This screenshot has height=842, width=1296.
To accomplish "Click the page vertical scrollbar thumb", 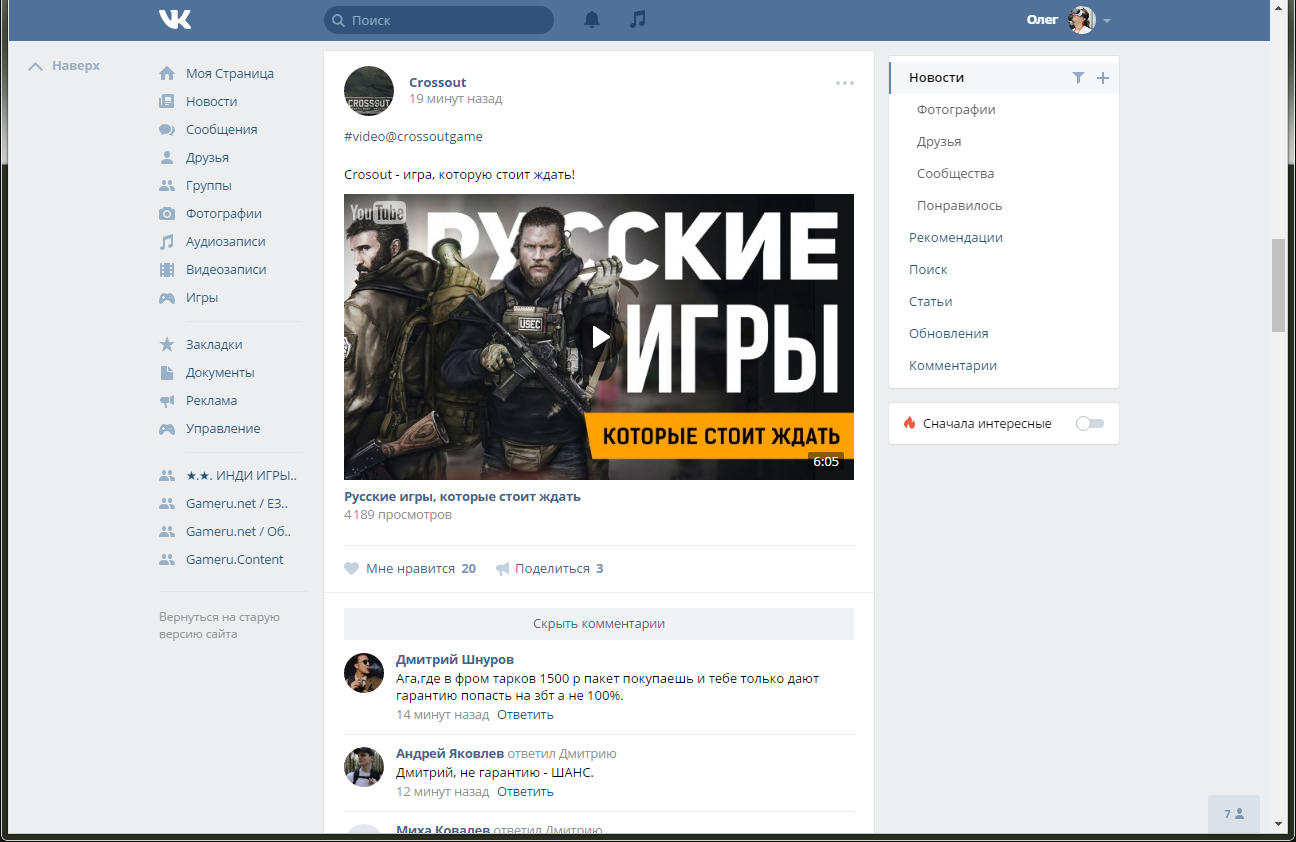I will (1278, 285).
